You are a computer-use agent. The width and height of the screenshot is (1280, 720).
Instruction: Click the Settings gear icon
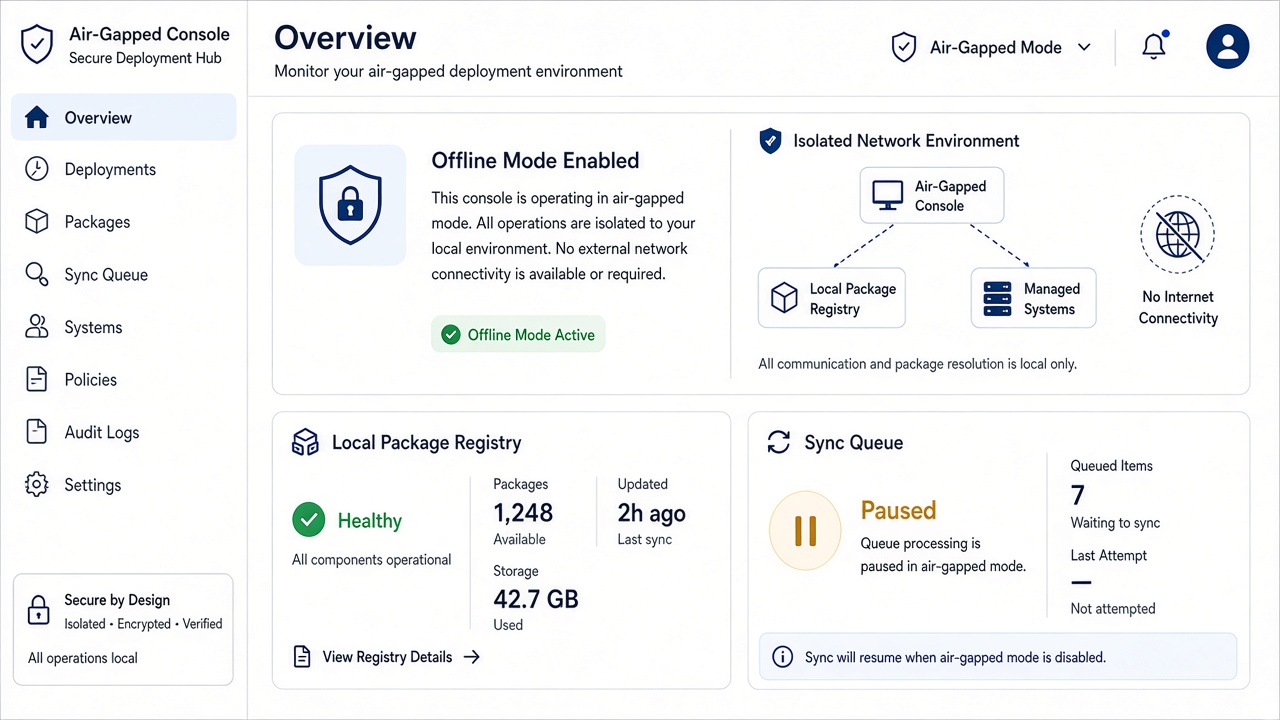point(37,485)
